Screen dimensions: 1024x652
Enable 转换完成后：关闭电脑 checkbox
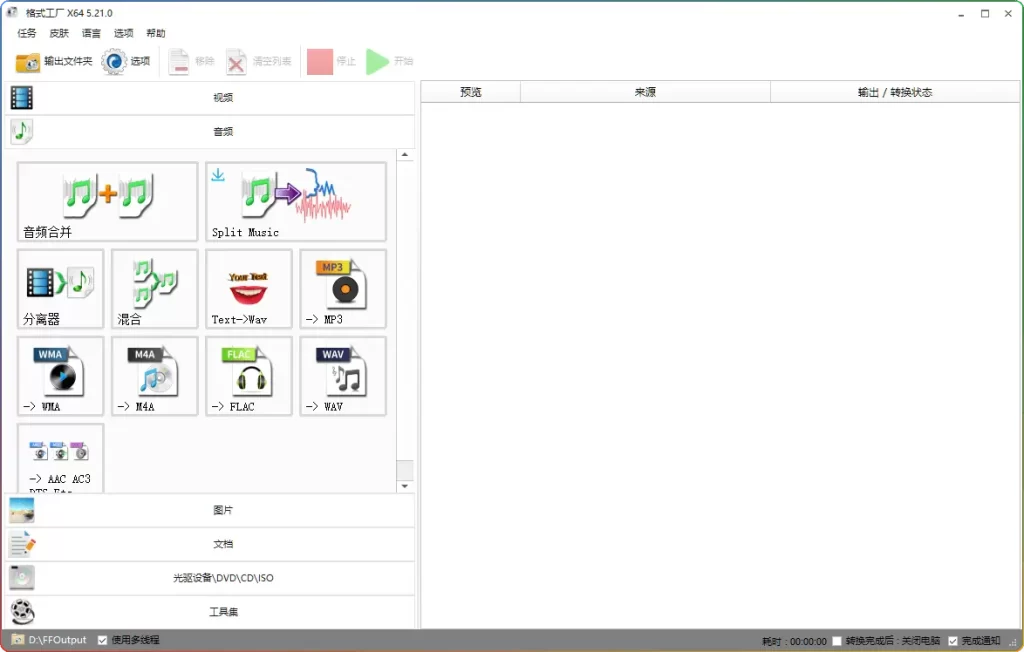point(837,642)
